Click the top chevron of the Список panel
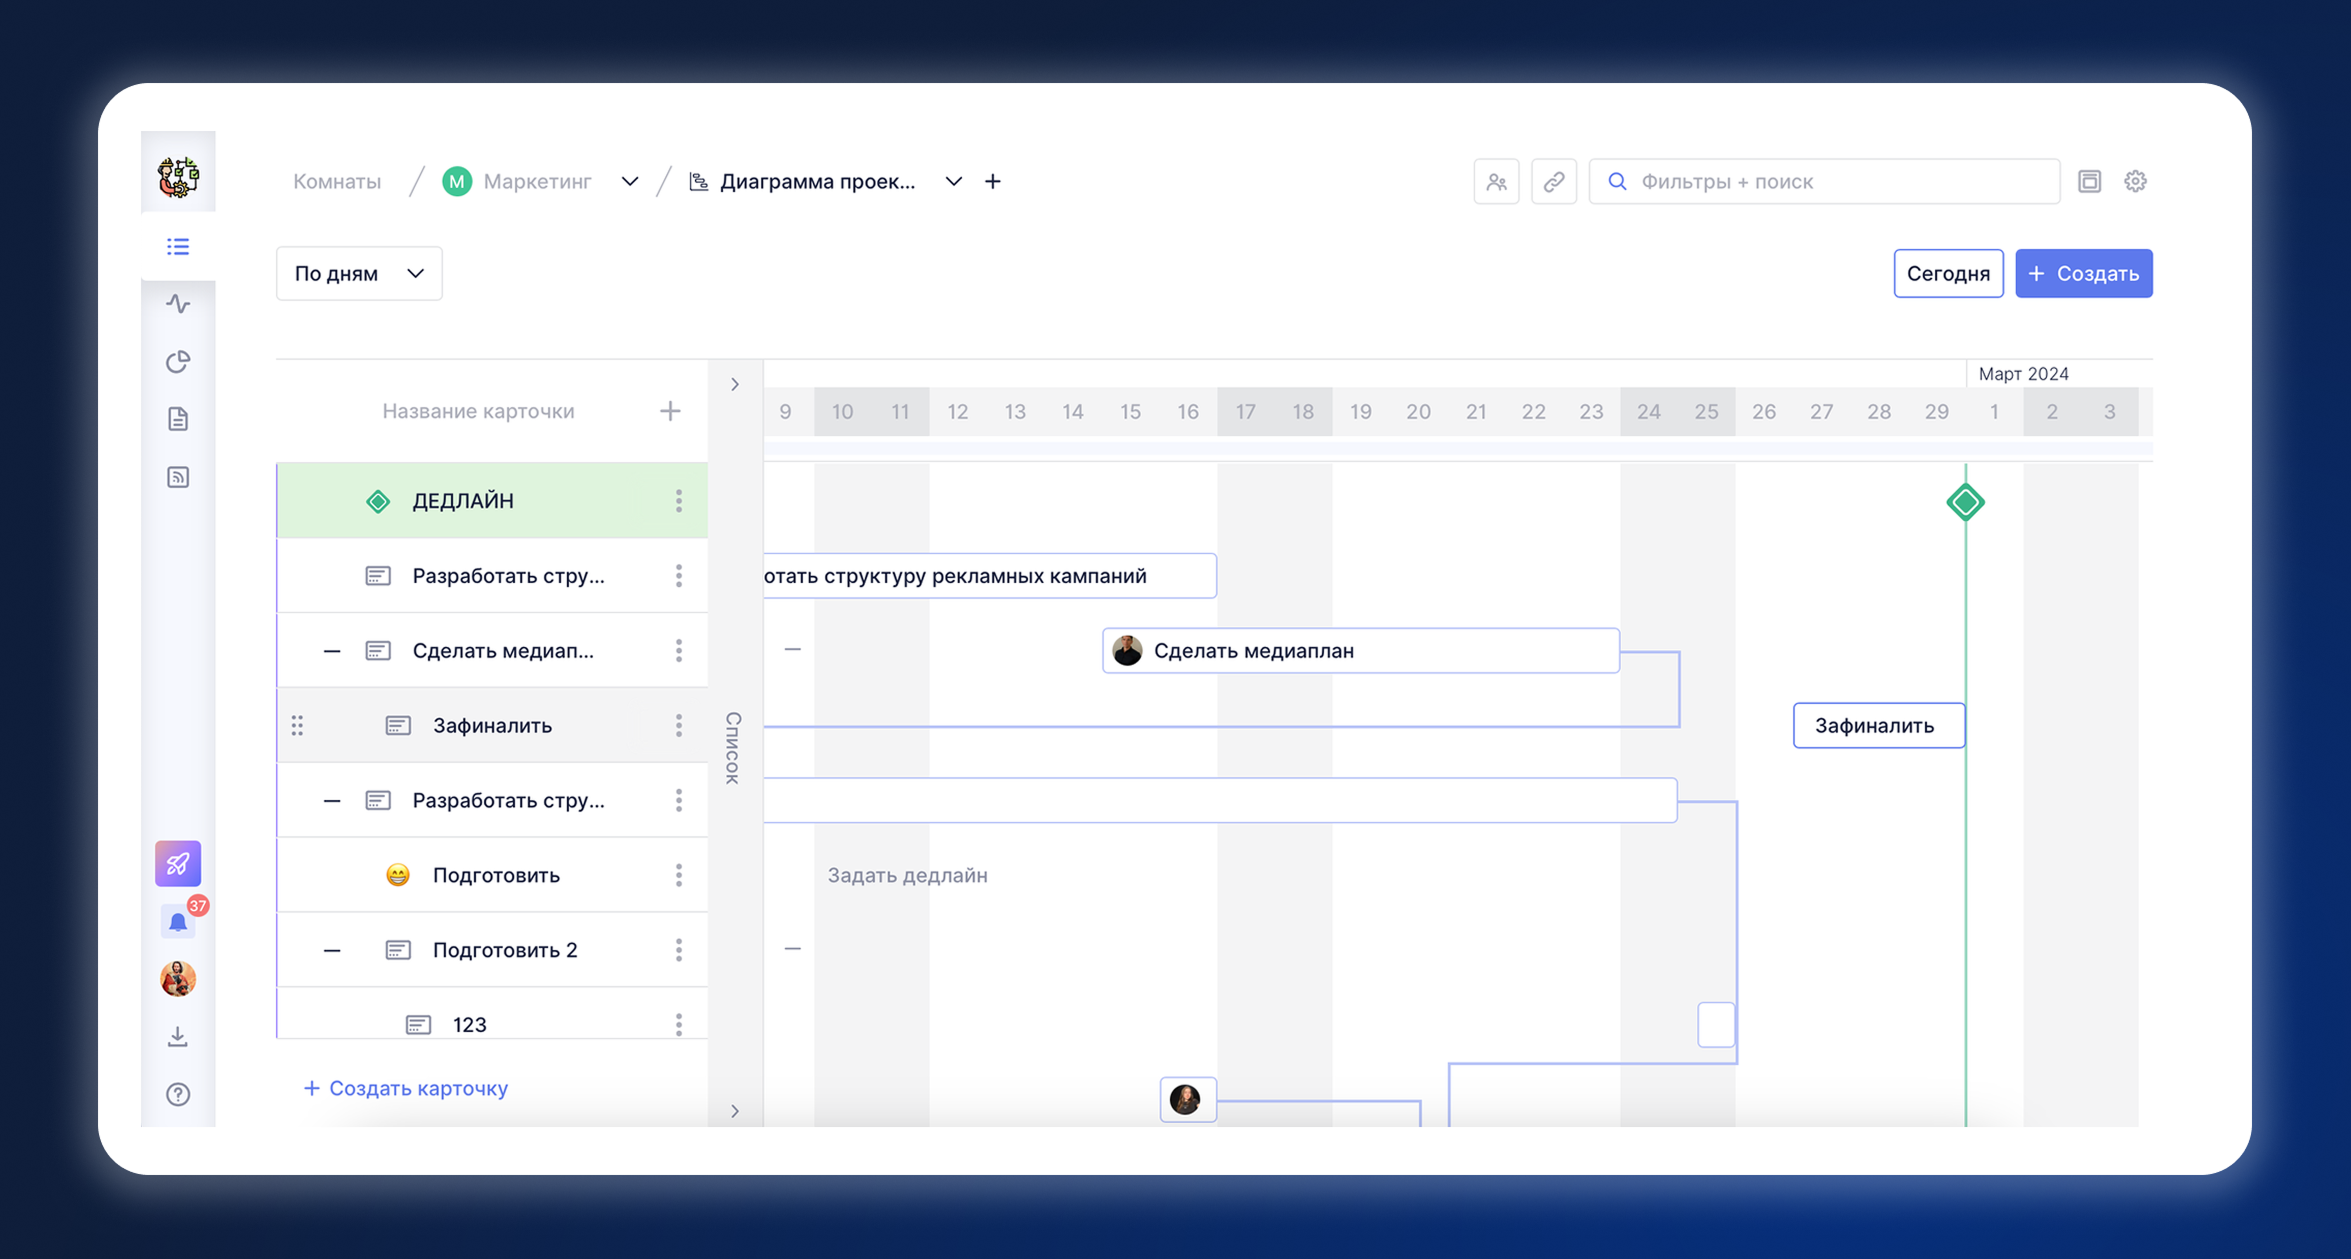The width and height of the screenshot is (2351, 1259). [735, 385]
